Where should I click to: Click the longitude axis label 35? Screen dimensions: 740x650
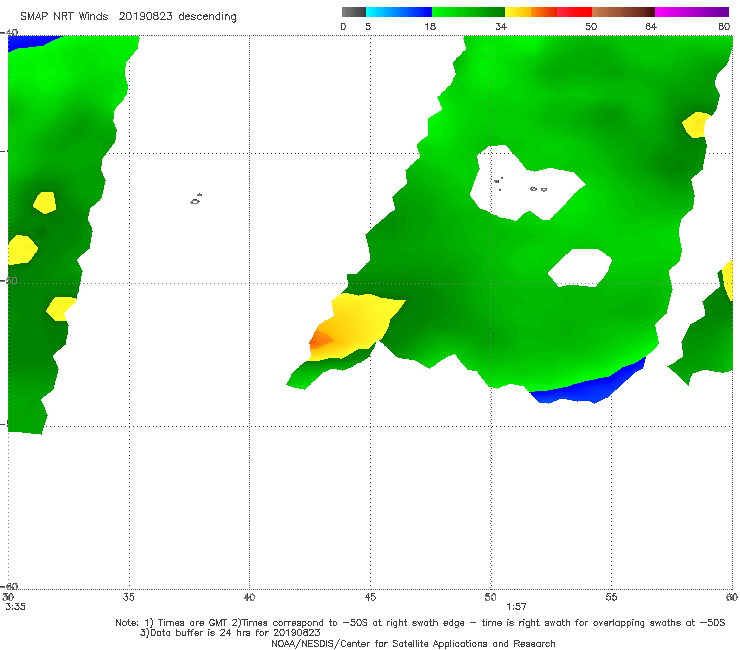click(x=128, y=597)
